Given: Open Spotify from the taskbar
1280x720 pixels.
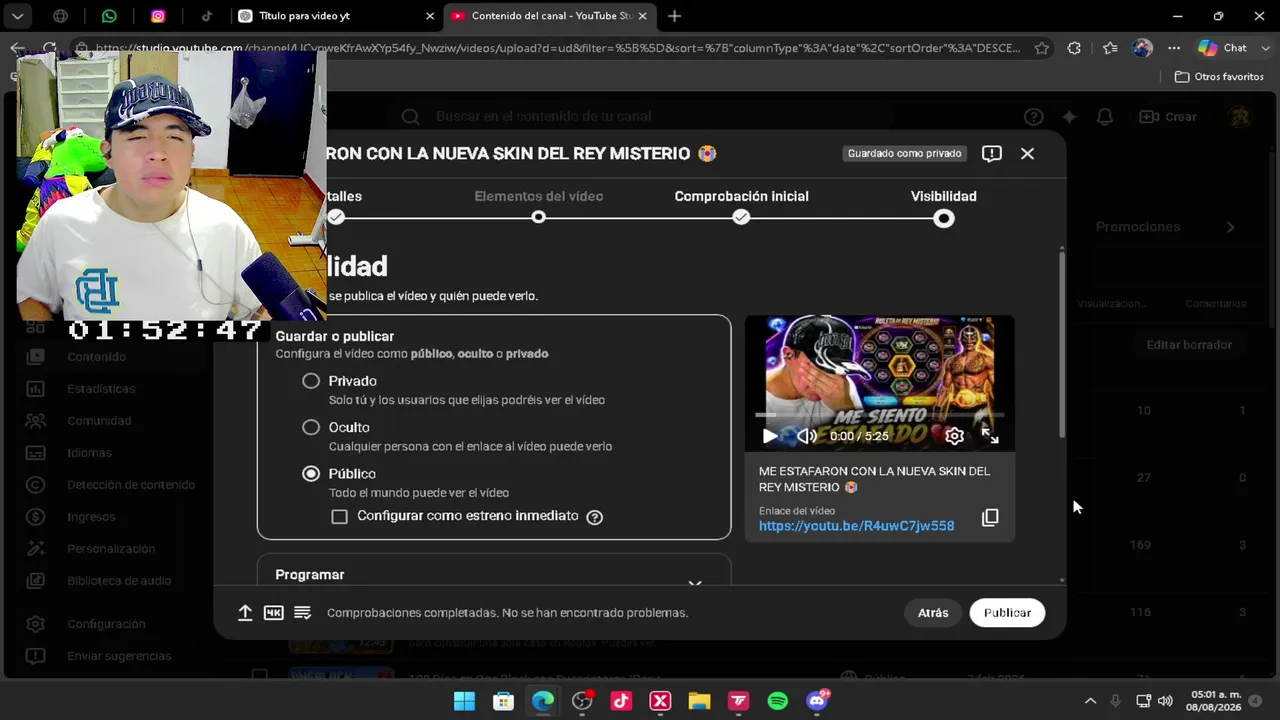Looking at the screenshot, I should [777, 701].
